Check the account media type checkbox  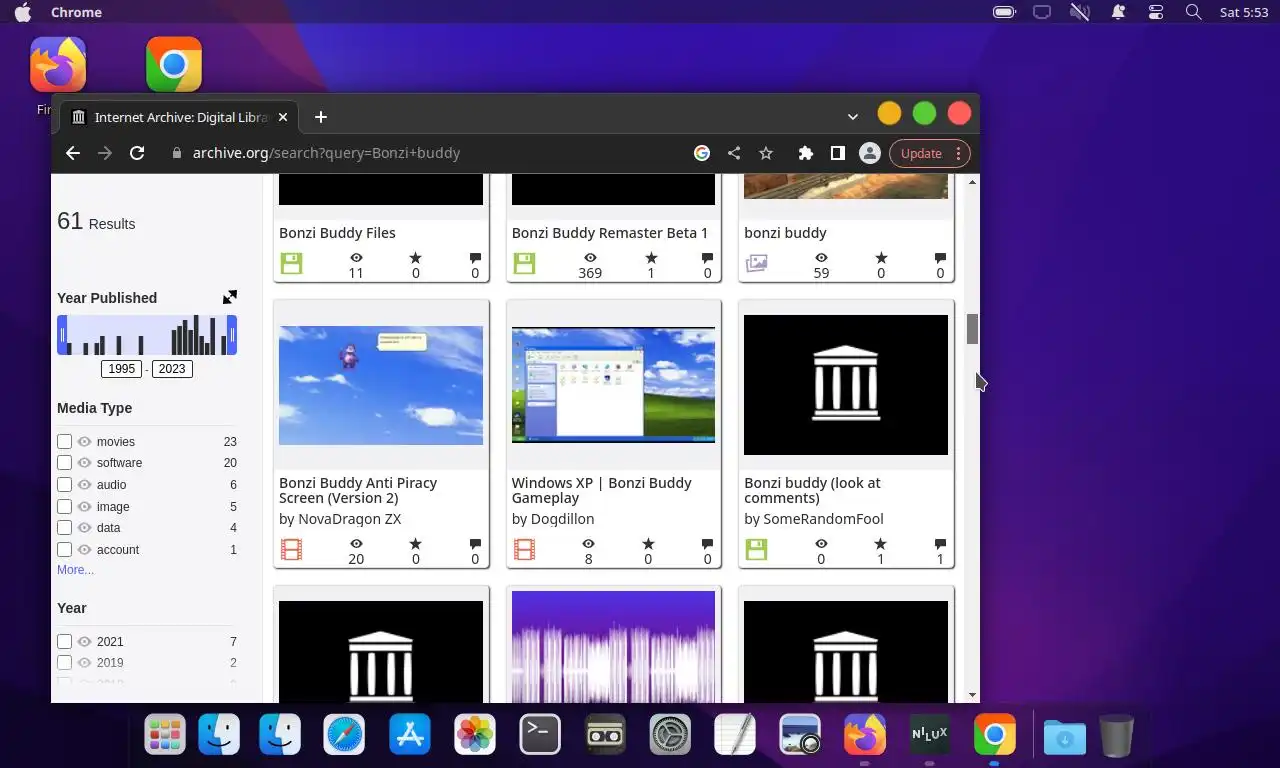point(64,549)
